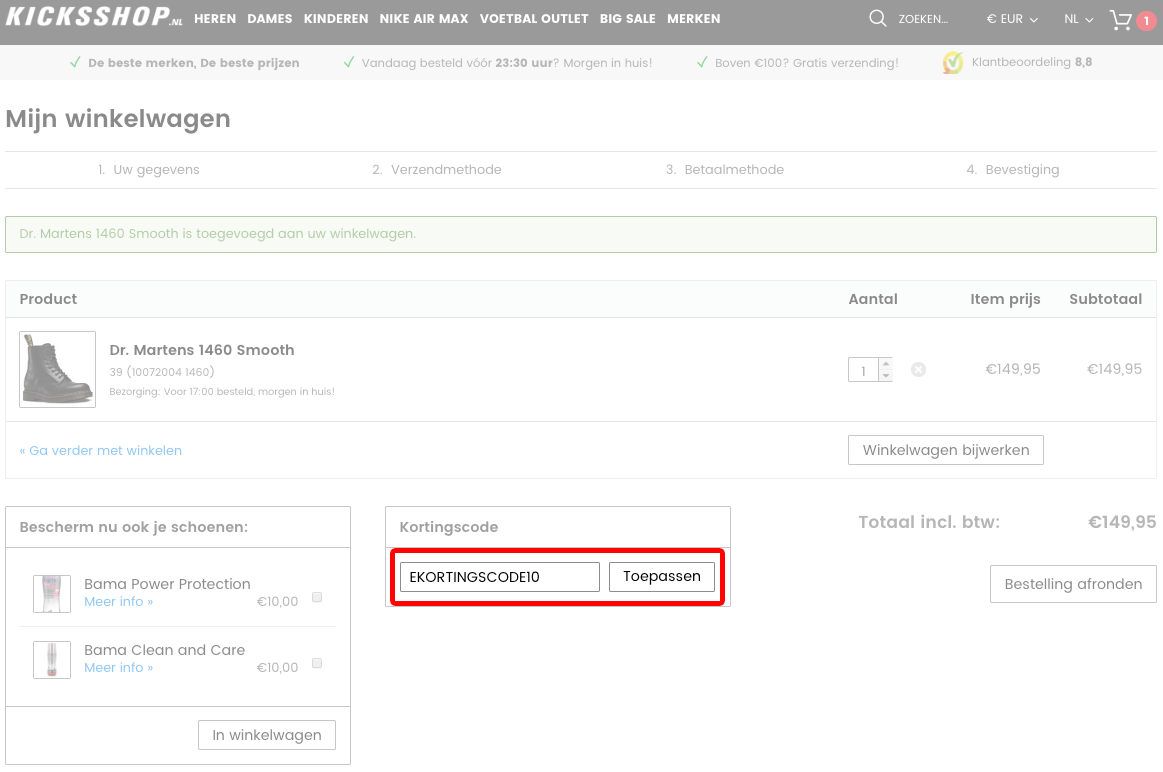Click the Dr. Martens 1460 Smooth product name
1163x772 pixels.
point(202,350)
